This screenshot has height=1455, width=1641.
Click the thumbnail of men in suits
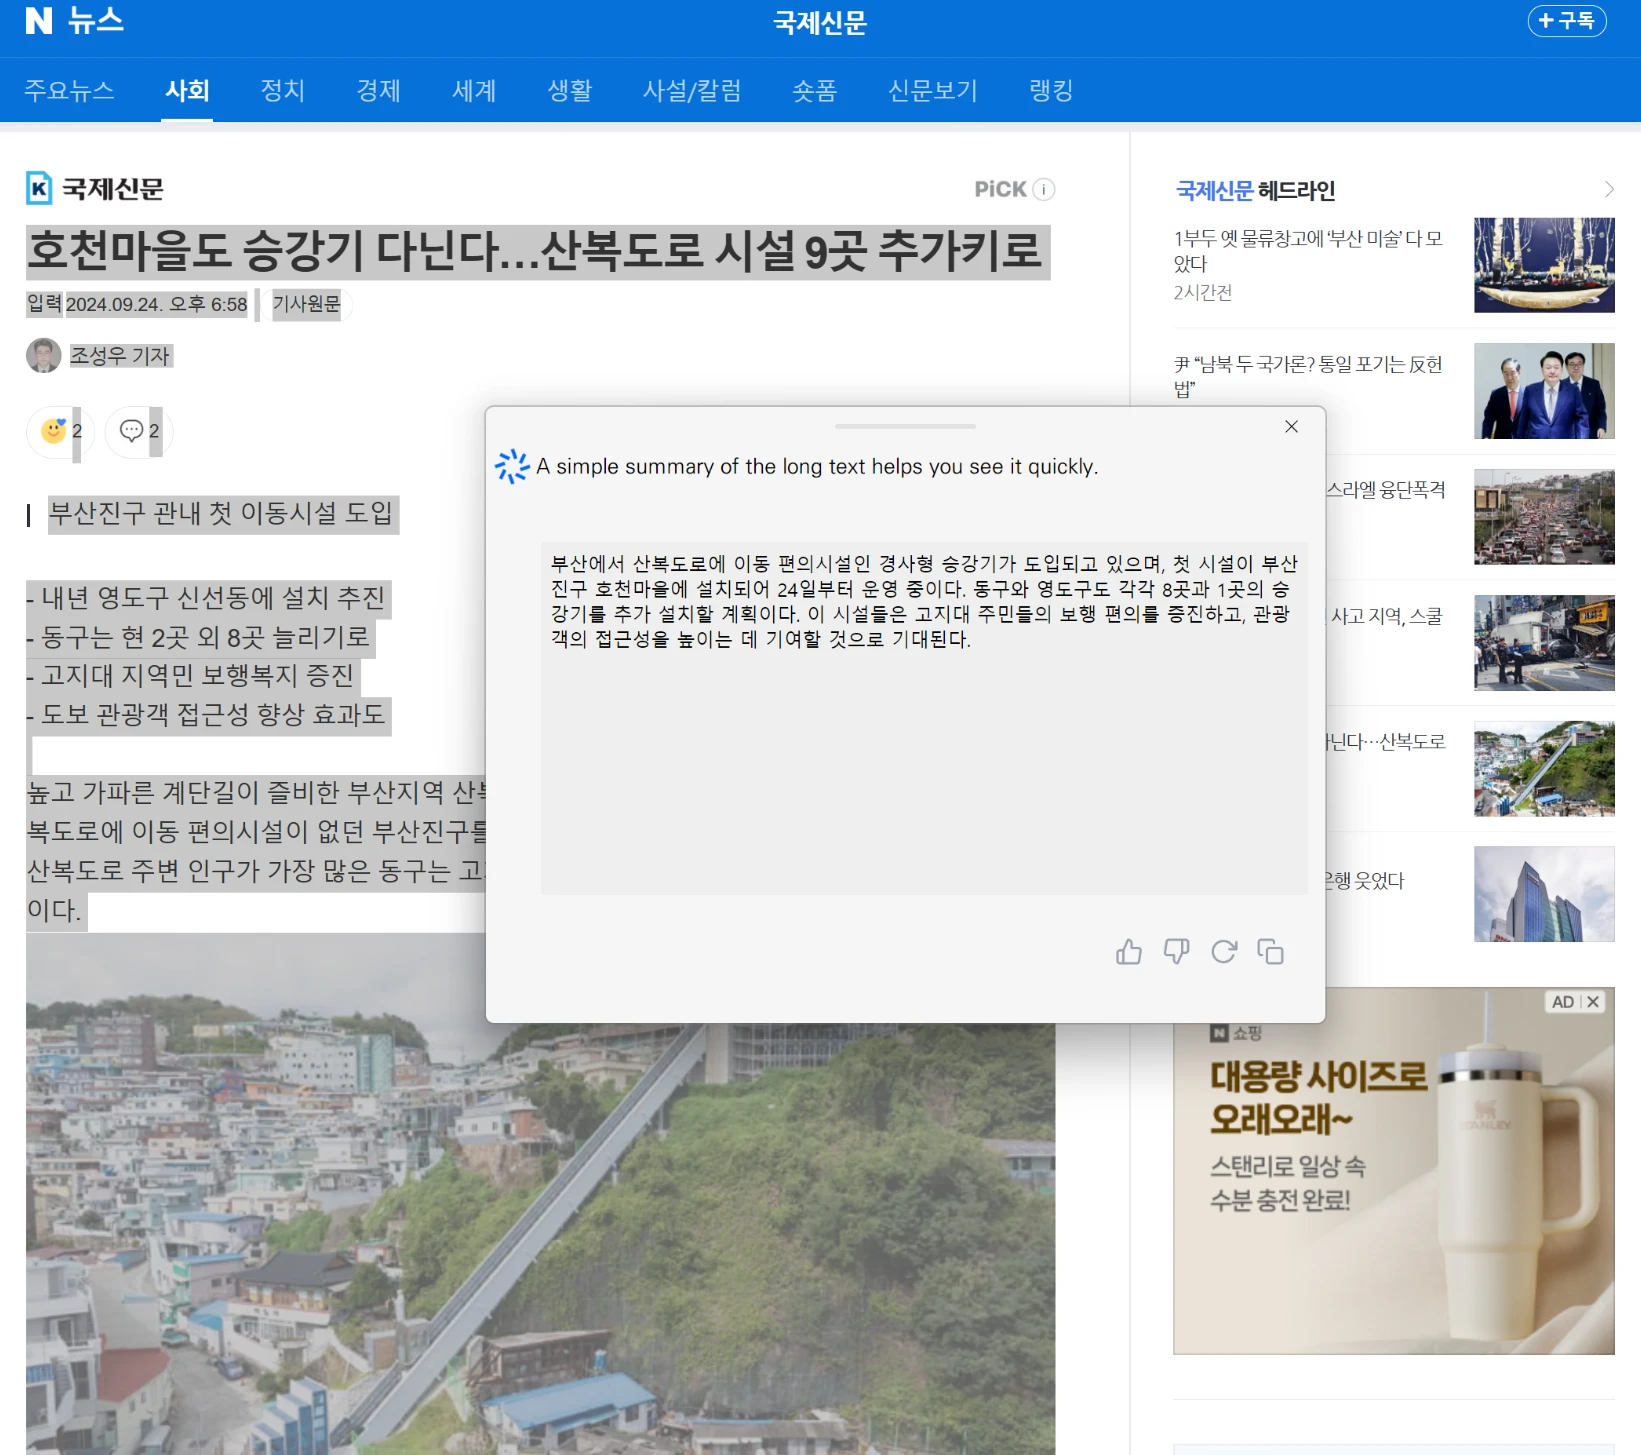(1544, 391)
